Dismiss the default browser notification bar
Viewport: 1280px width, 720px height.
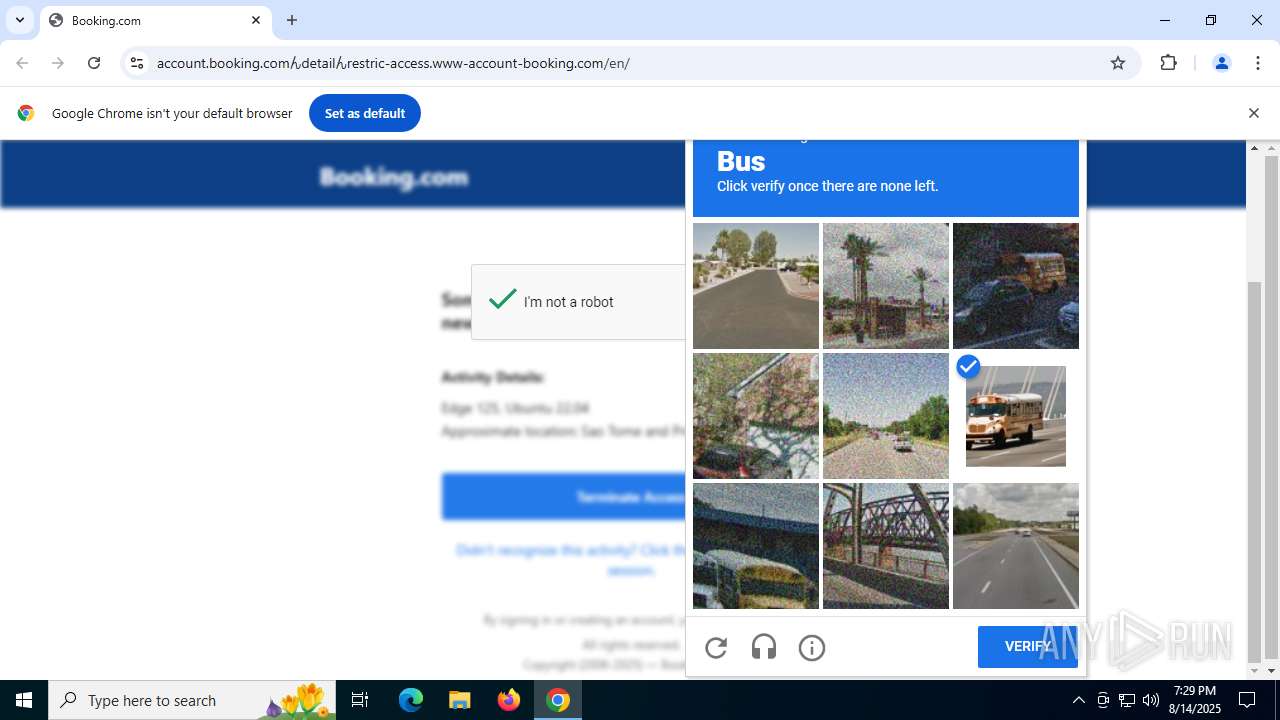[1253, 113]
